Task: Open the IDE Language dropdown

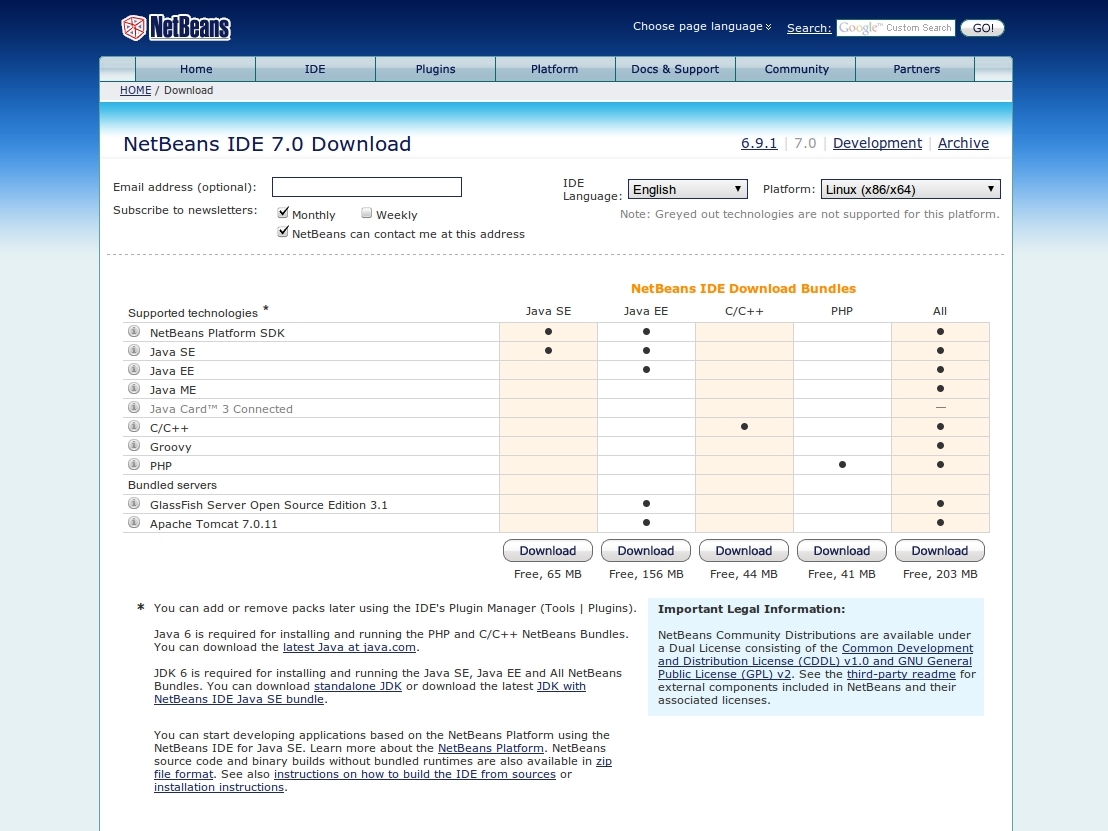Action: pos(688,189)
